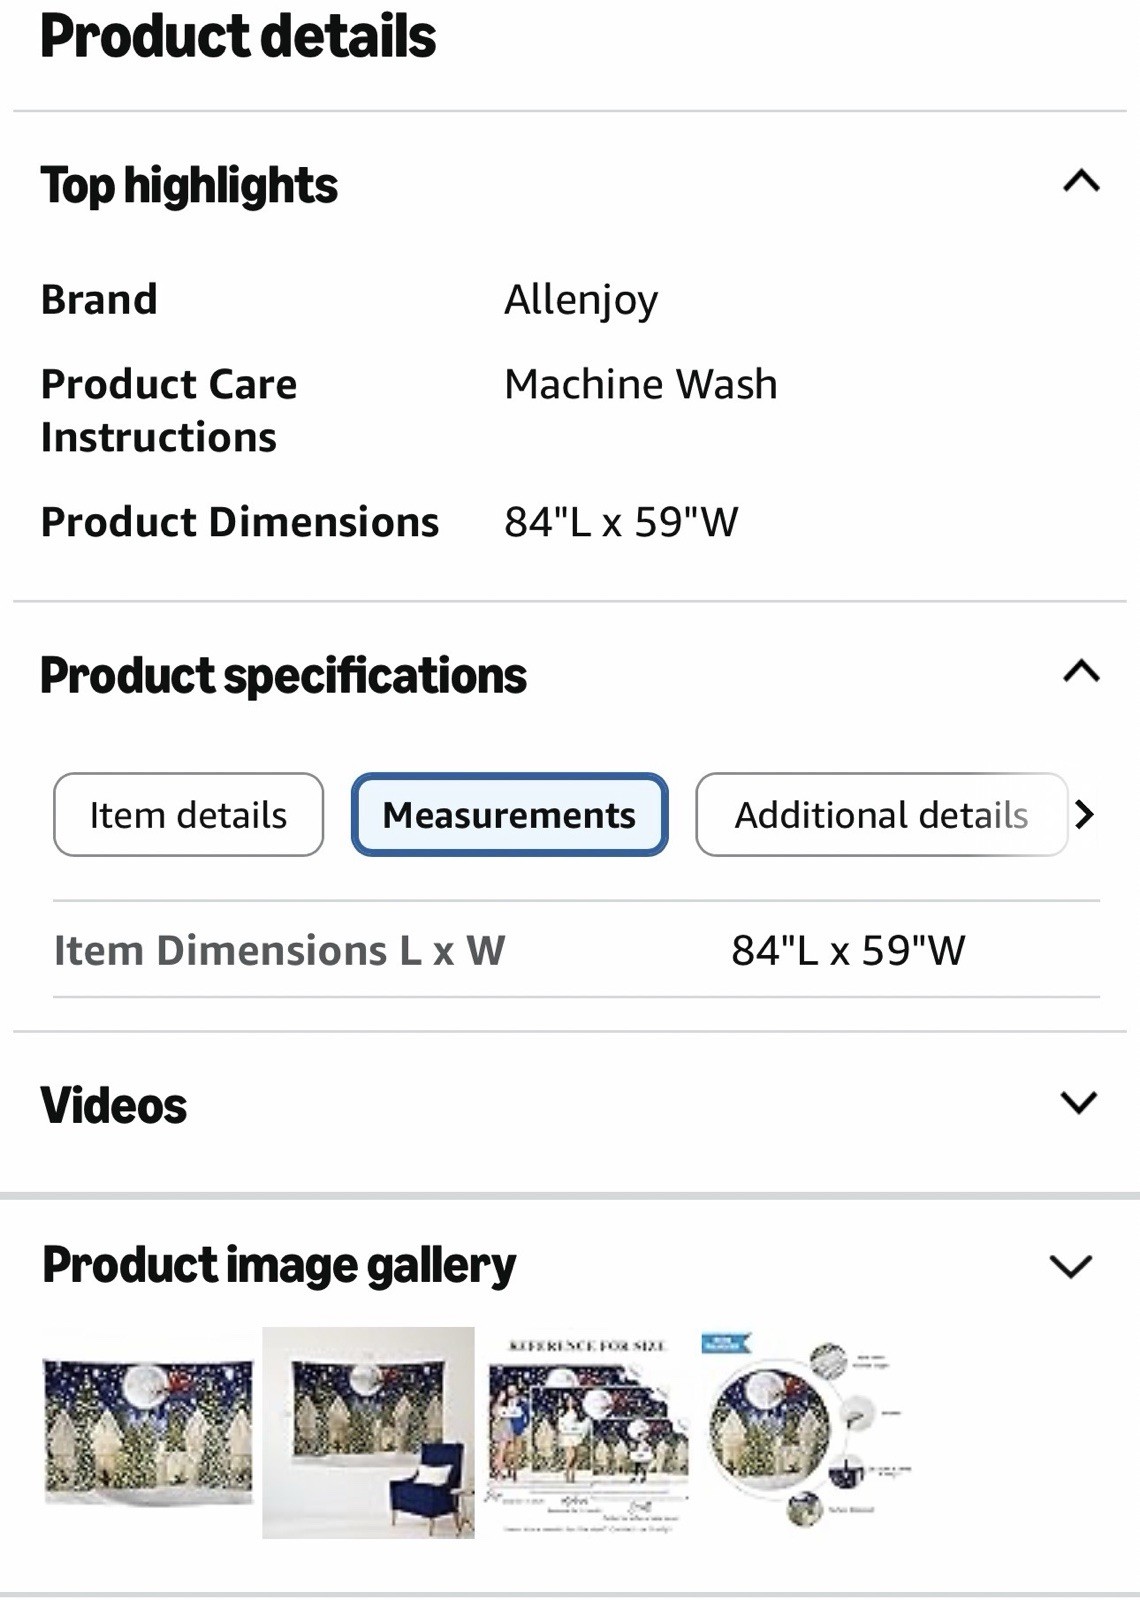Collapse Top highlights using its chevron
Image resolution: width=1140 pixels, height=1600 pixels.
tap(1081, 182)
